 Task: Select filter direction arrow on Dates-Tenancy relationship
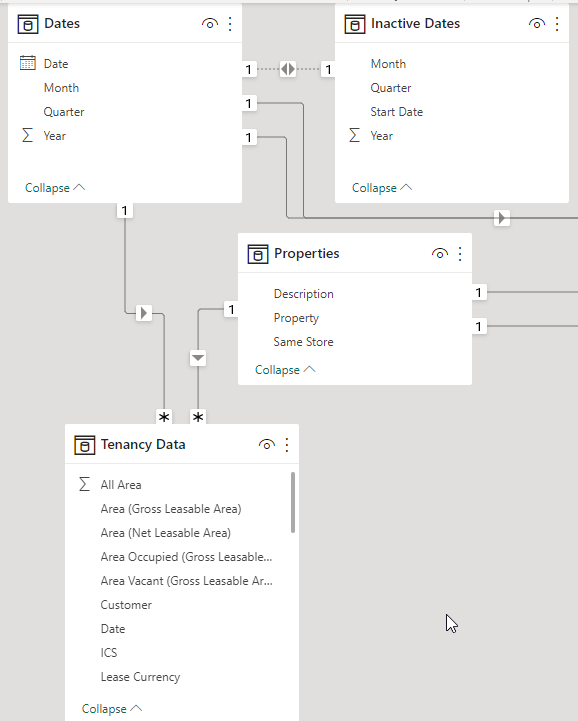tap(144, 313)
